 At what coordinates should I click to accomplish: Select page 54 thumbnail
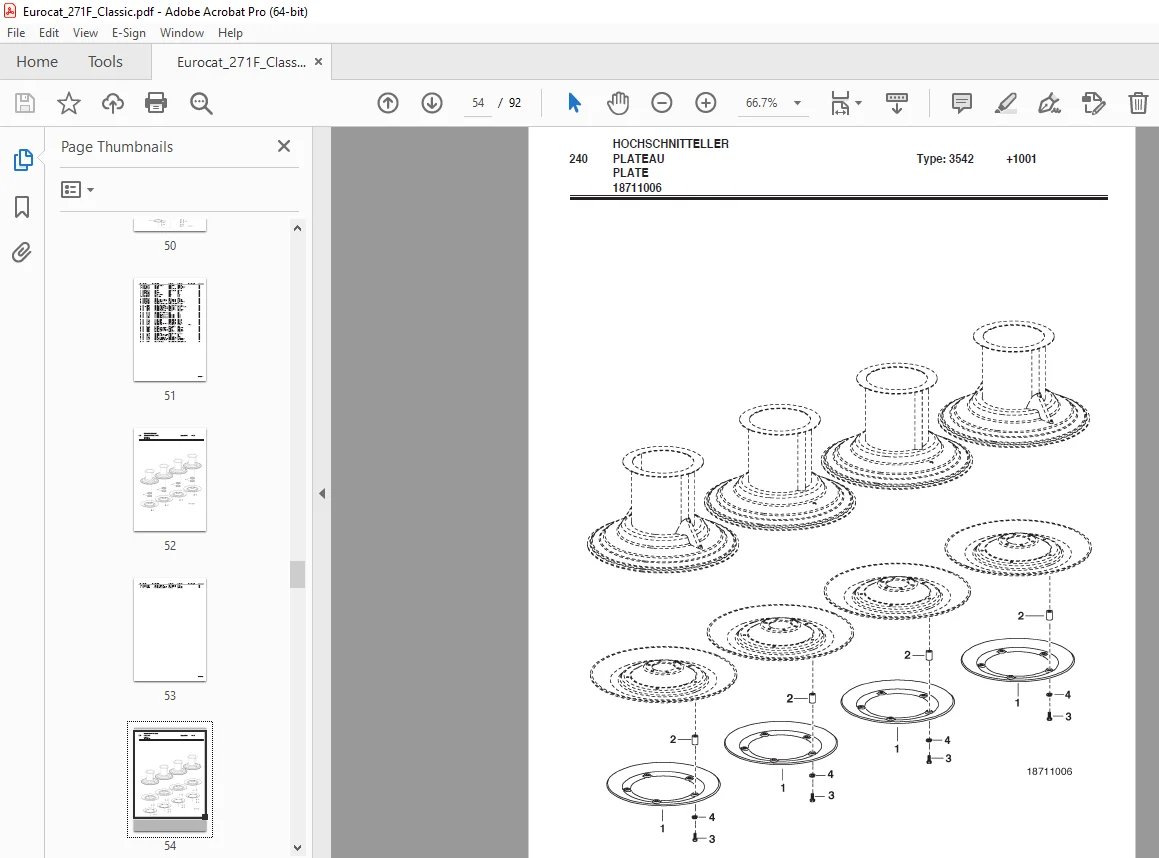[170, 780]
